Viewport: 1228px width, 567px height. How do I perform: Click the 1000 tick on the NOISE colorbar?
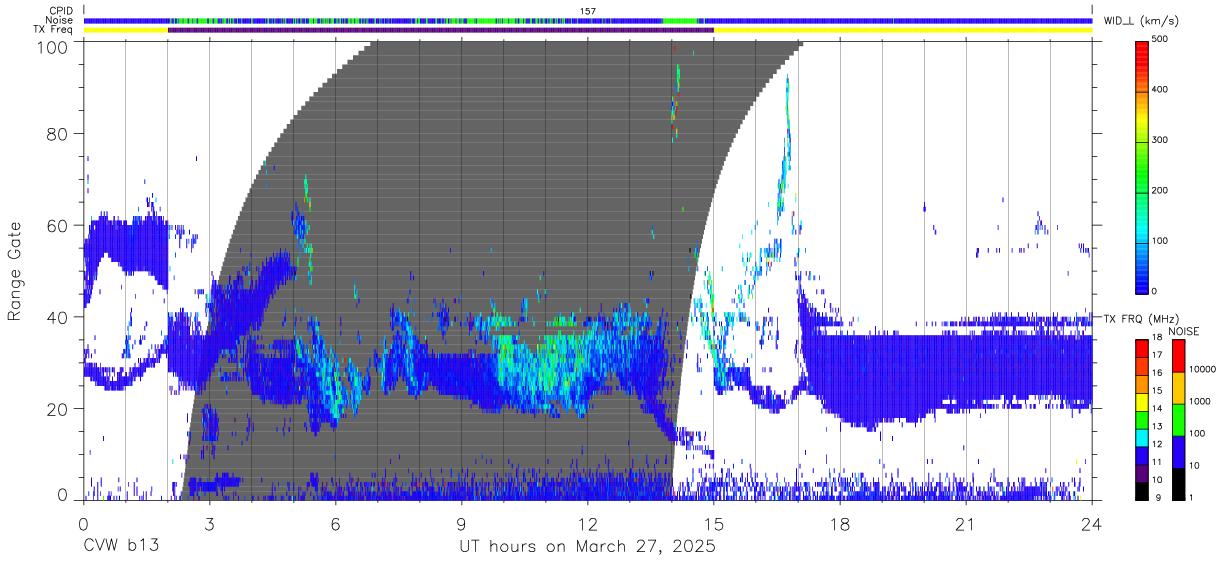coord(1201,403)
